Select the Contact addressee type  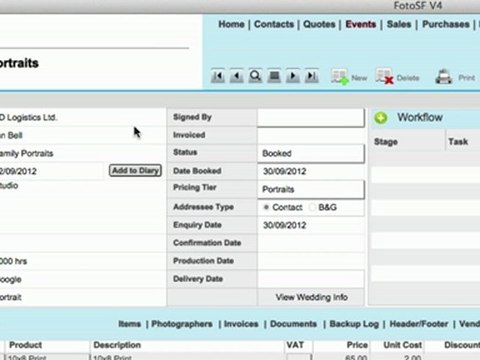[x=266, y=207]
